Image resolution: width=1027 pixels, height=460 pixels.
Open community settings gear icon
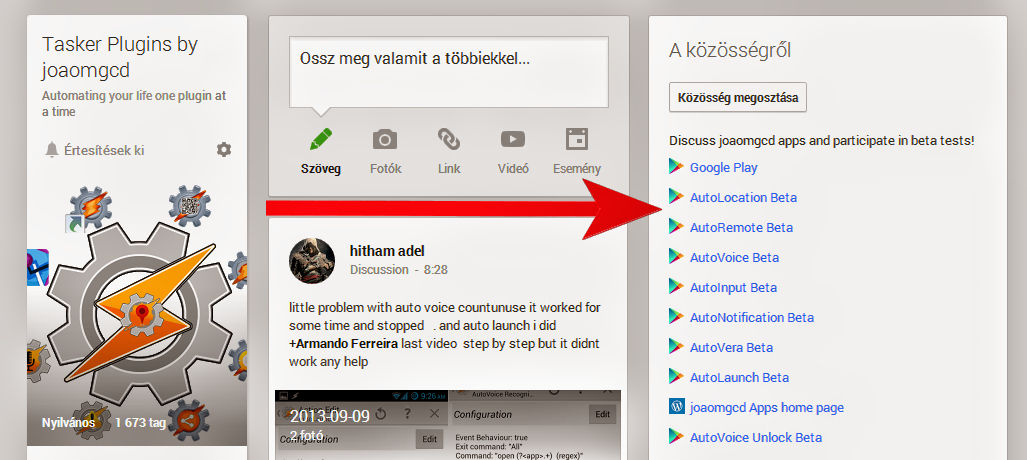(x=224, y=150)
